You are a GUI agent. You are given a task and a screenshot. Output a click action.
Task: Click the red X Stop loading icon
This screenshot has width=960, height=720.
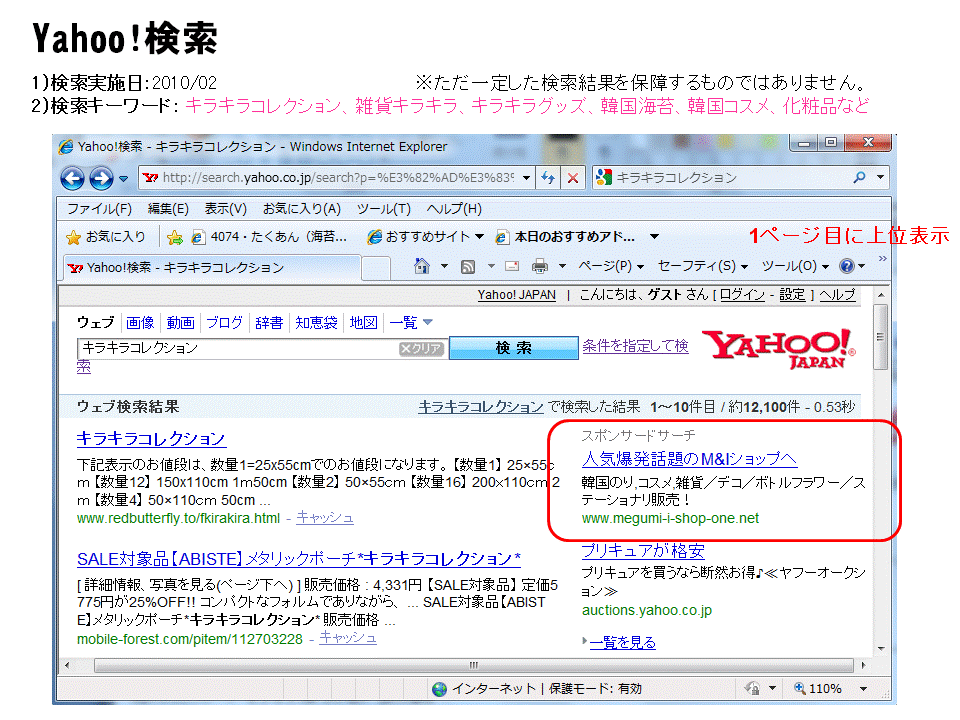(x=572, y=178)
